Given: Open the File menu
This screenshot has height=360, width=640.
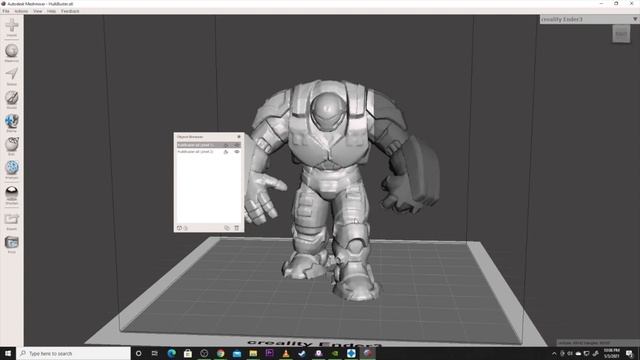Looking at the screenshot, I should point(6,11).
